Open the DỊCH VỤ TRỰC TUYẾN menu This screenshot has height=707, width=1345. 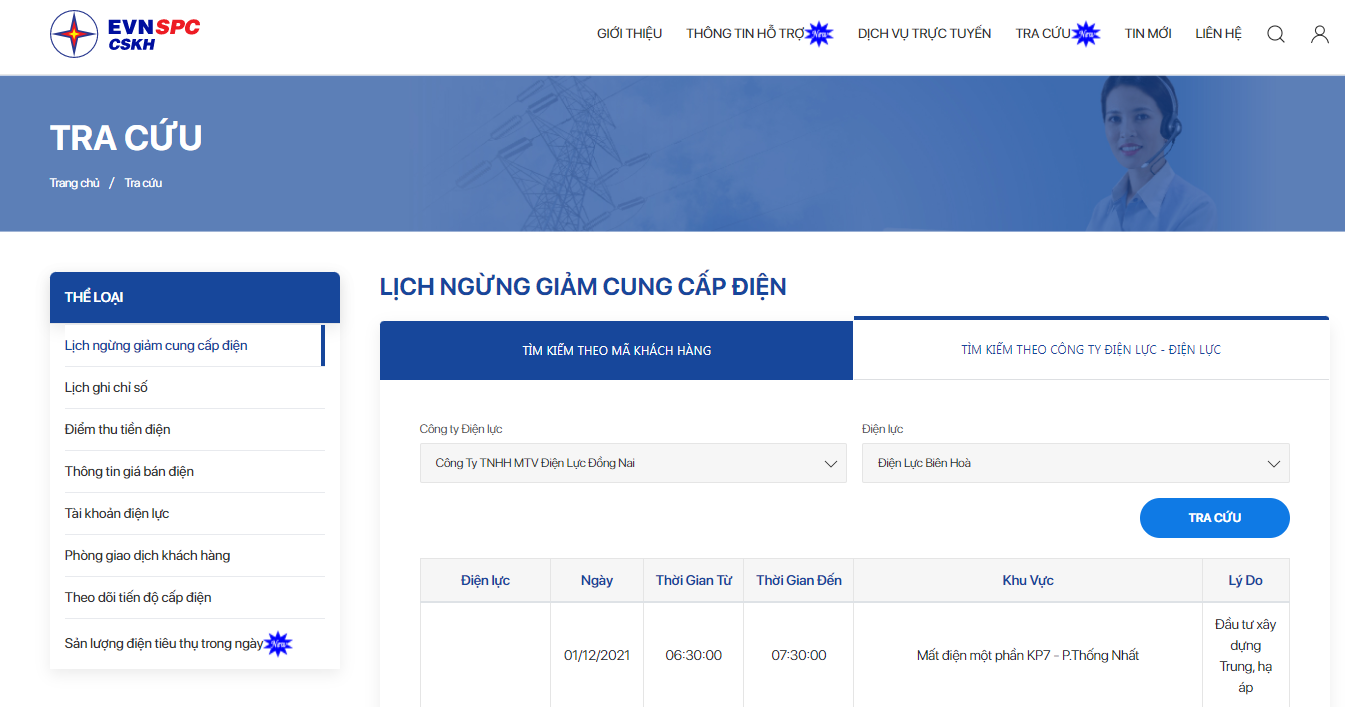pos(925,34)
